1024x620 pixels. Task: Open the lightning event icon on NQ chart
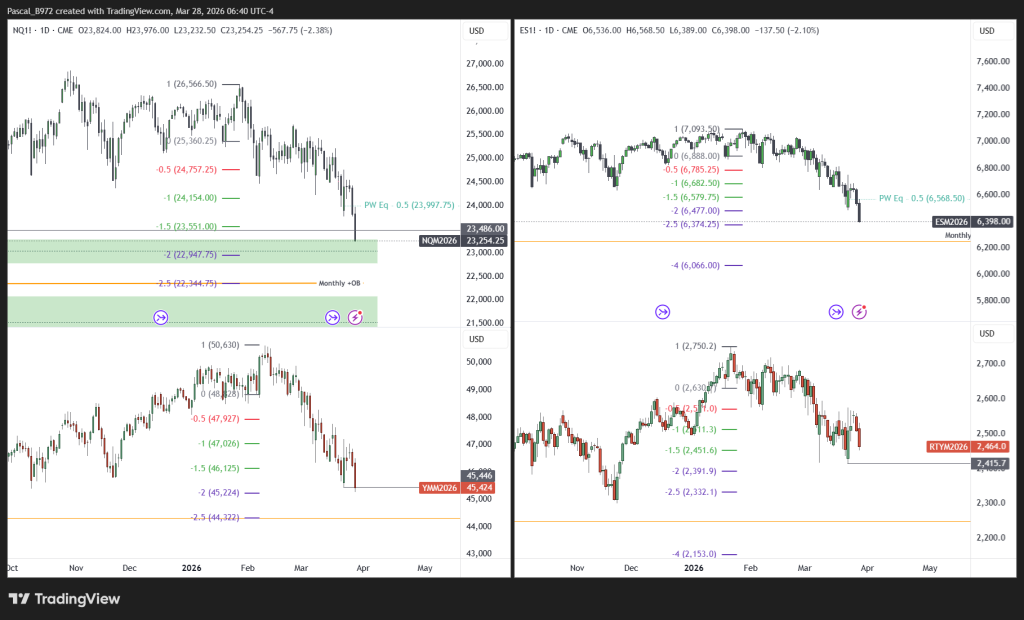click(x=356, y=318)
